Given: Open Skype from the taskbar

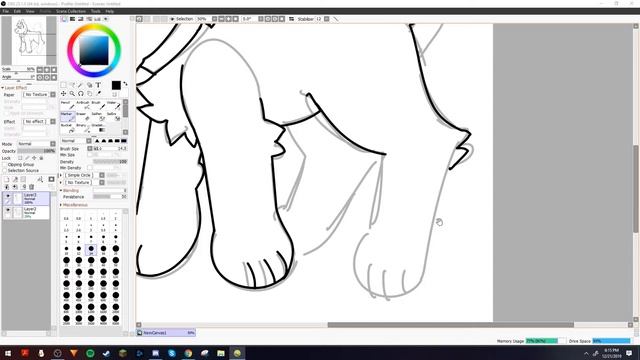Looking at the screenshot, I should pos(172,353).
